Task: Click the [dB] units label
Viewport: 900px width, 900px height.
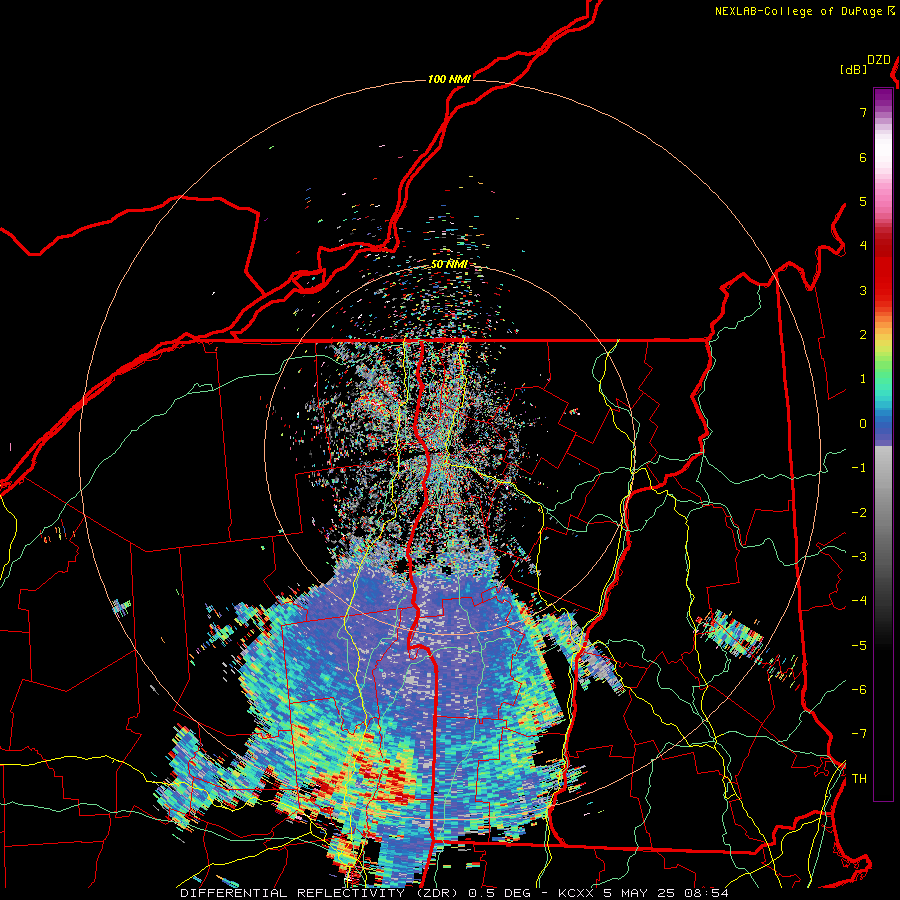Action: click(853, 70)
